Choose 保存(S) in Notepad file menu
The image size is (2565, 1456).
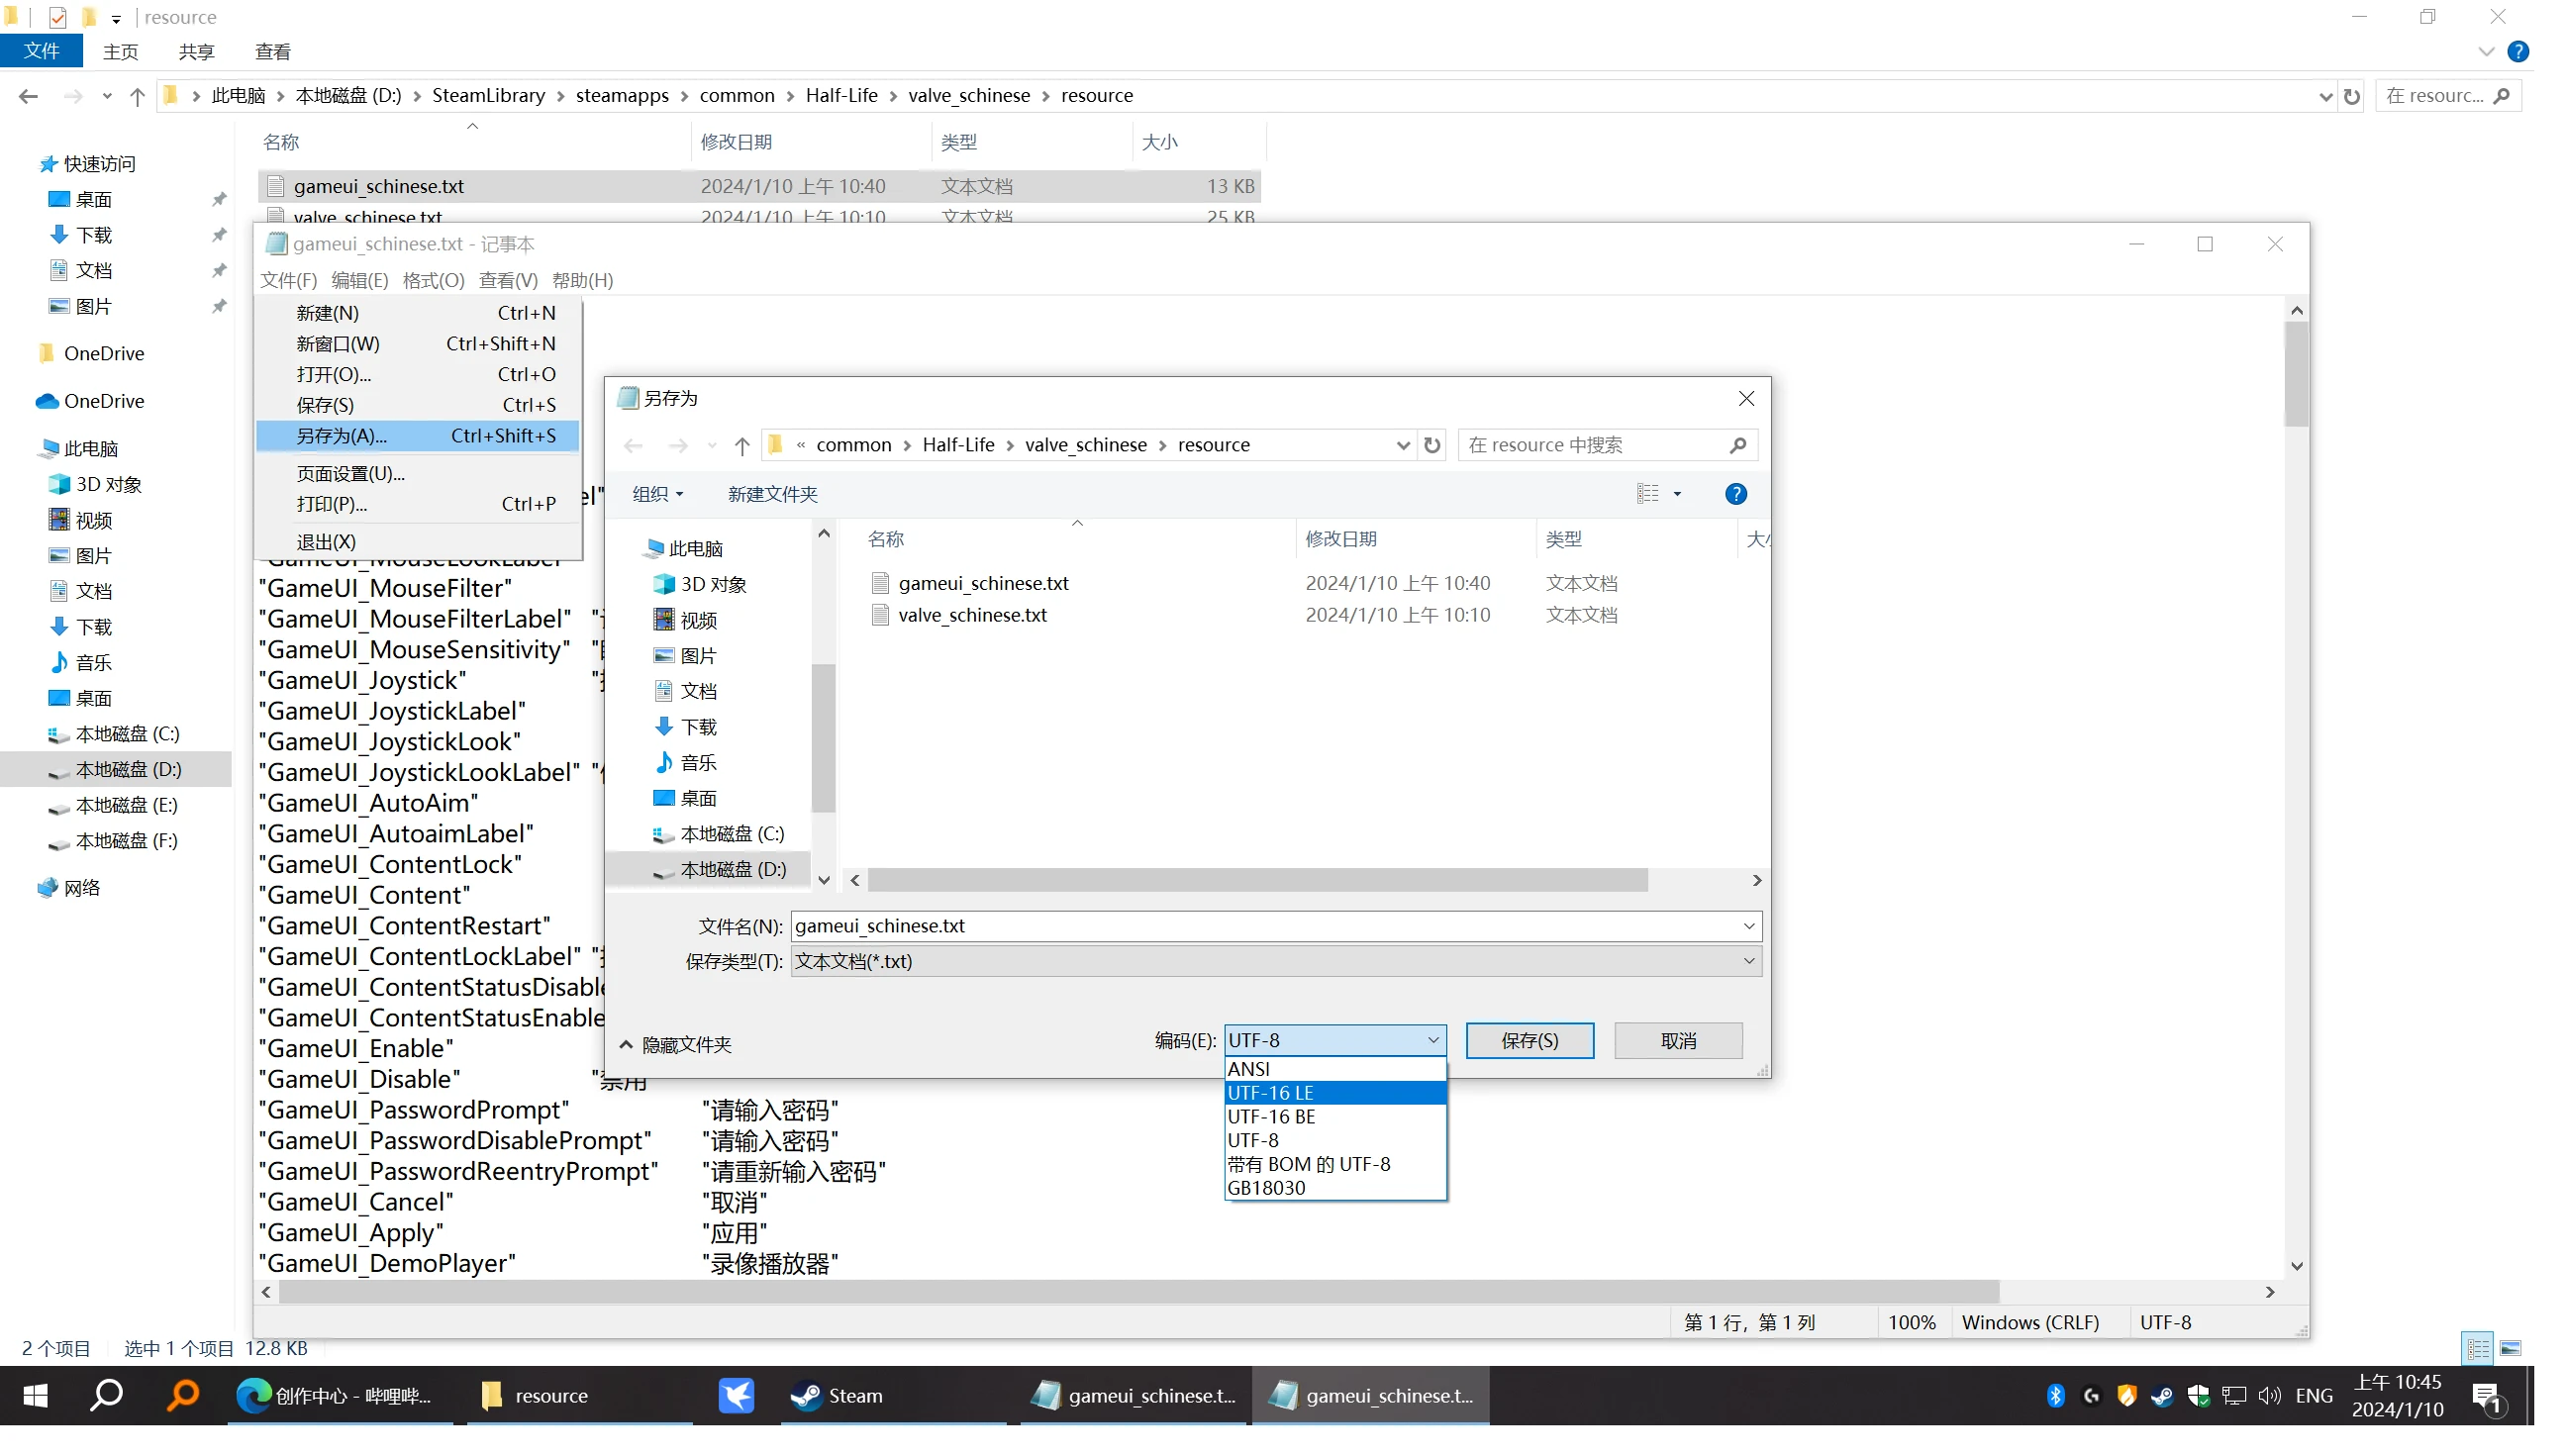coord(418,405)
